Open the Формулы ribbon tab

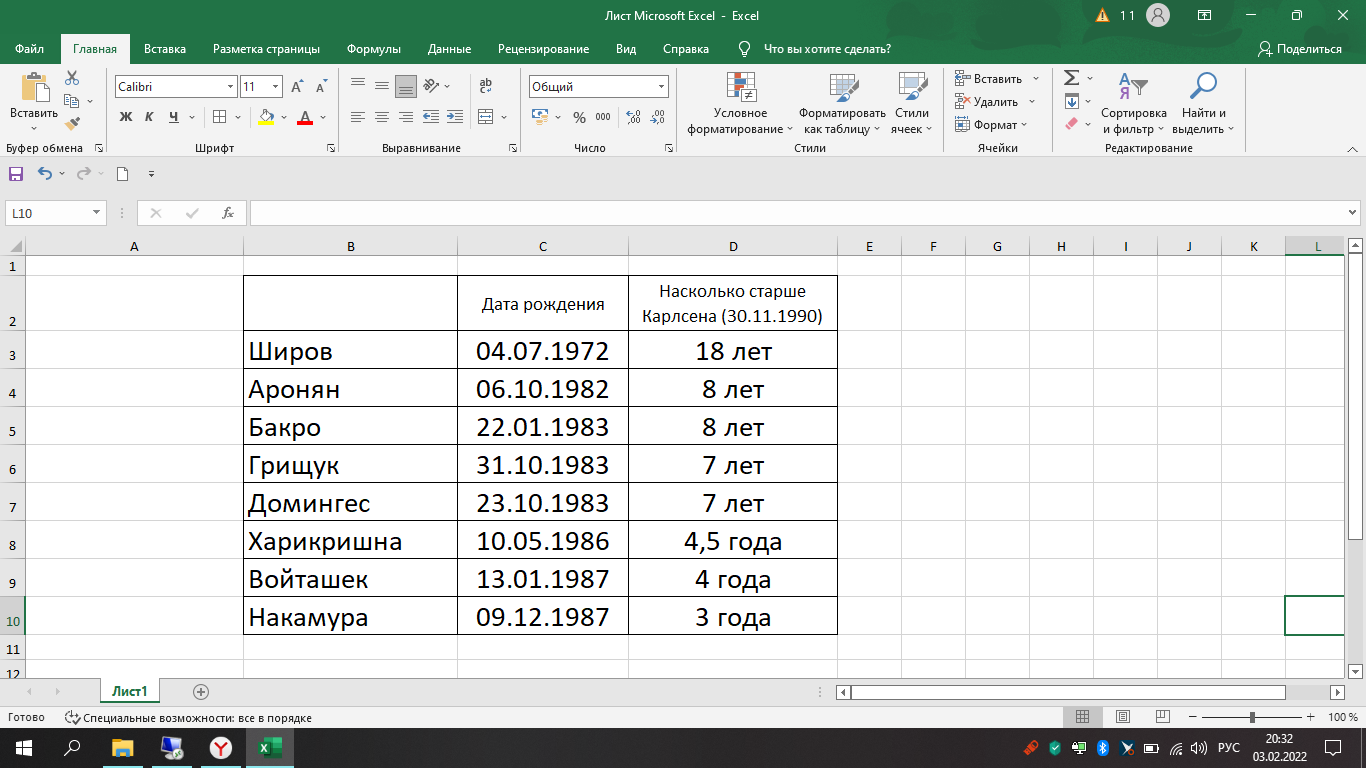point(373,49)
